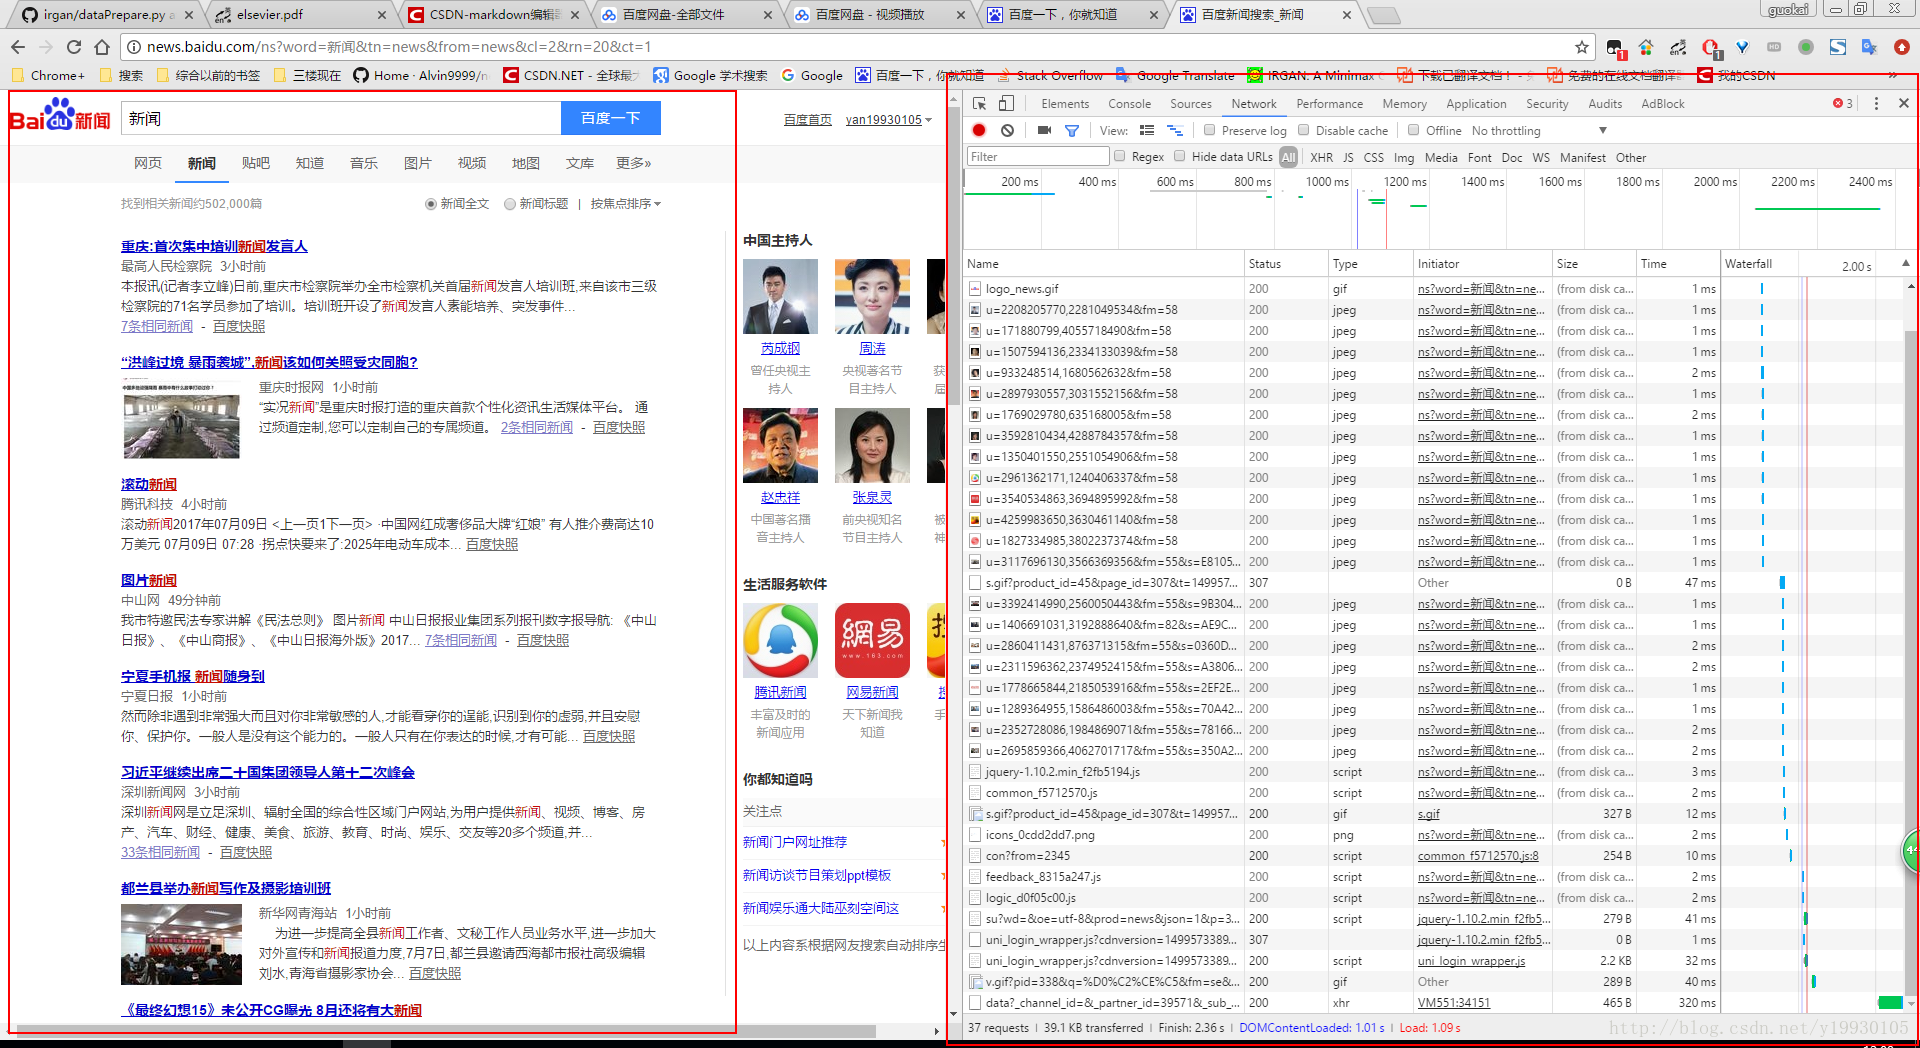Open the 滚动新闻 result link
The width and height of the screenshot is (1920, 1048).
(149, 485)
